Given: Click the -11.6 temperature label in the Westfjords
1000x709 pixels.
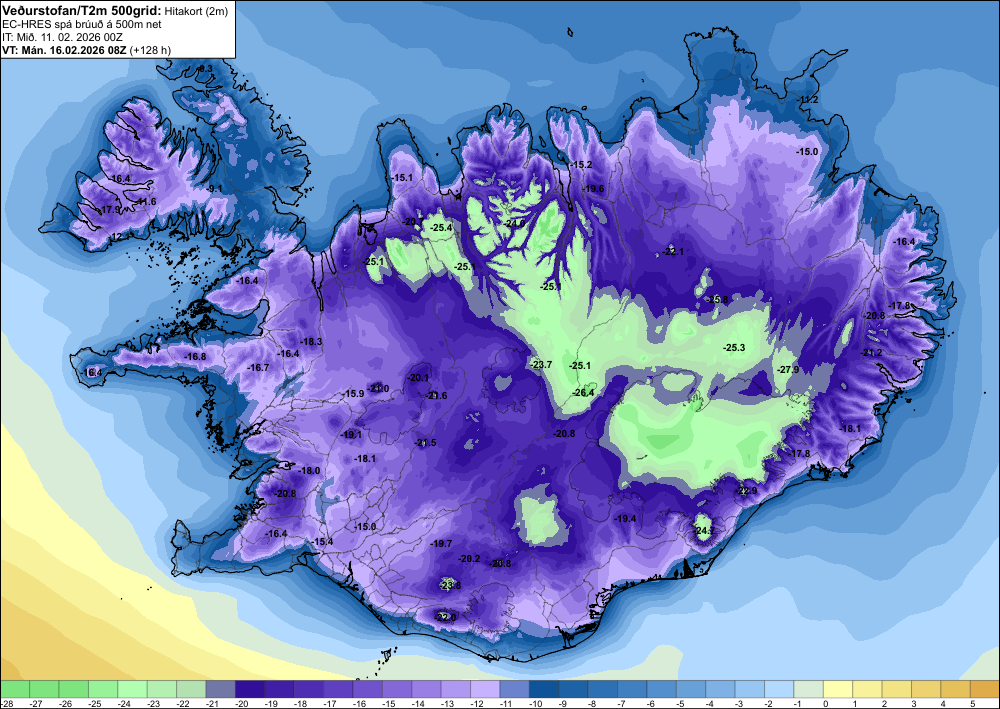Looking at the screenshot, I should tap(145, 201).
